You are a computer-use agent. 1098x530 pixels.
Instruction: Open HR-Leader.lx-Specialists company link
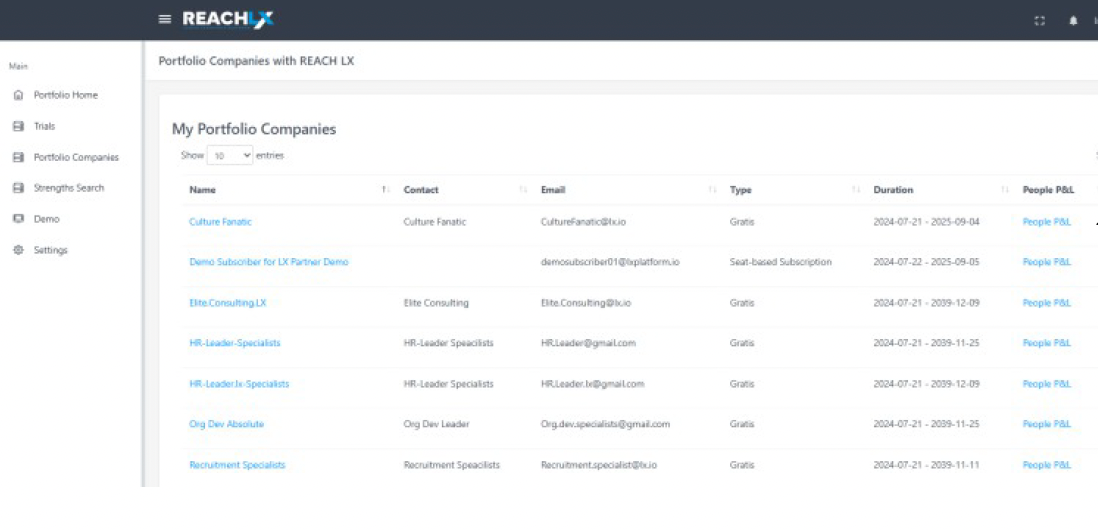(239, 384)
